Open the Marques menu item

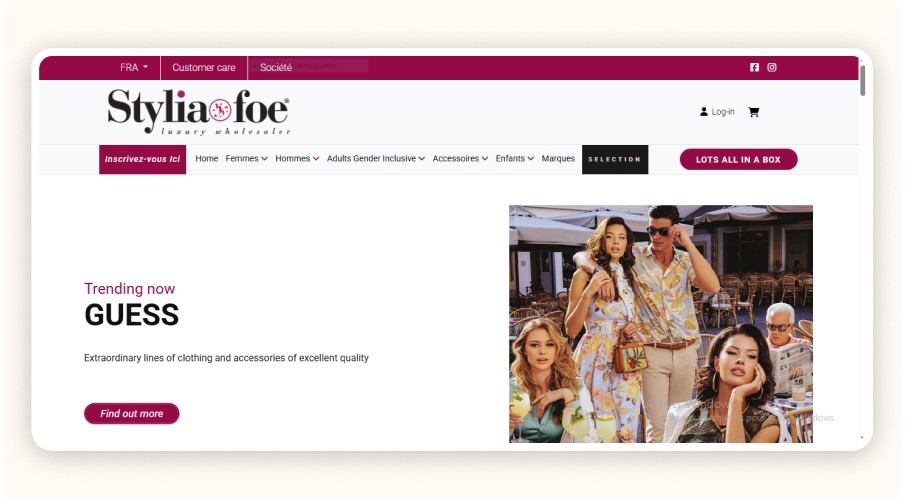coord(558,159)
